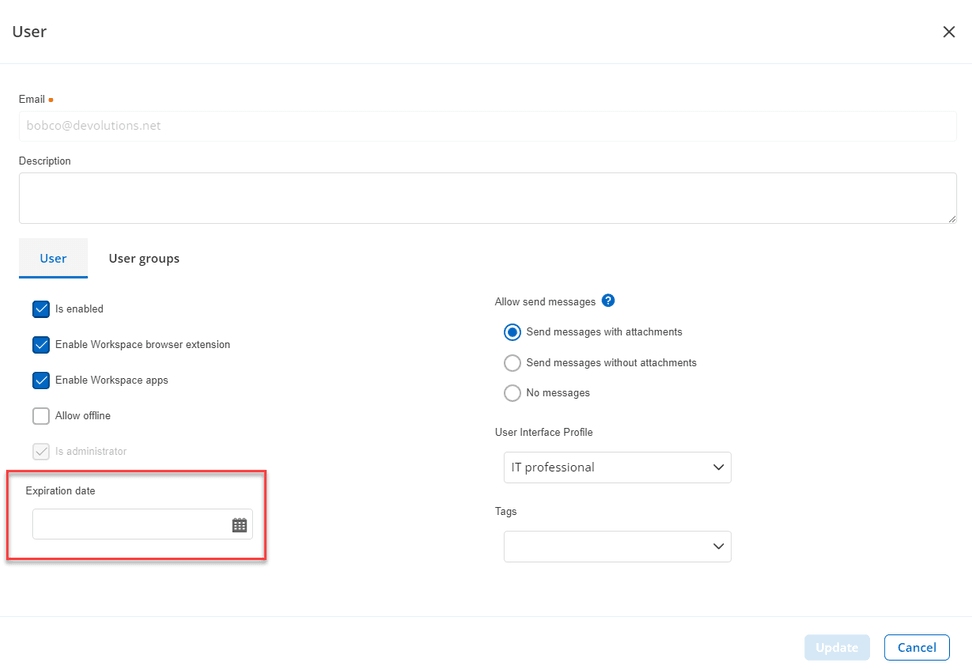972x670 pixels.
Task: Click inside the Description text area
Action: [x=487, y=198]
